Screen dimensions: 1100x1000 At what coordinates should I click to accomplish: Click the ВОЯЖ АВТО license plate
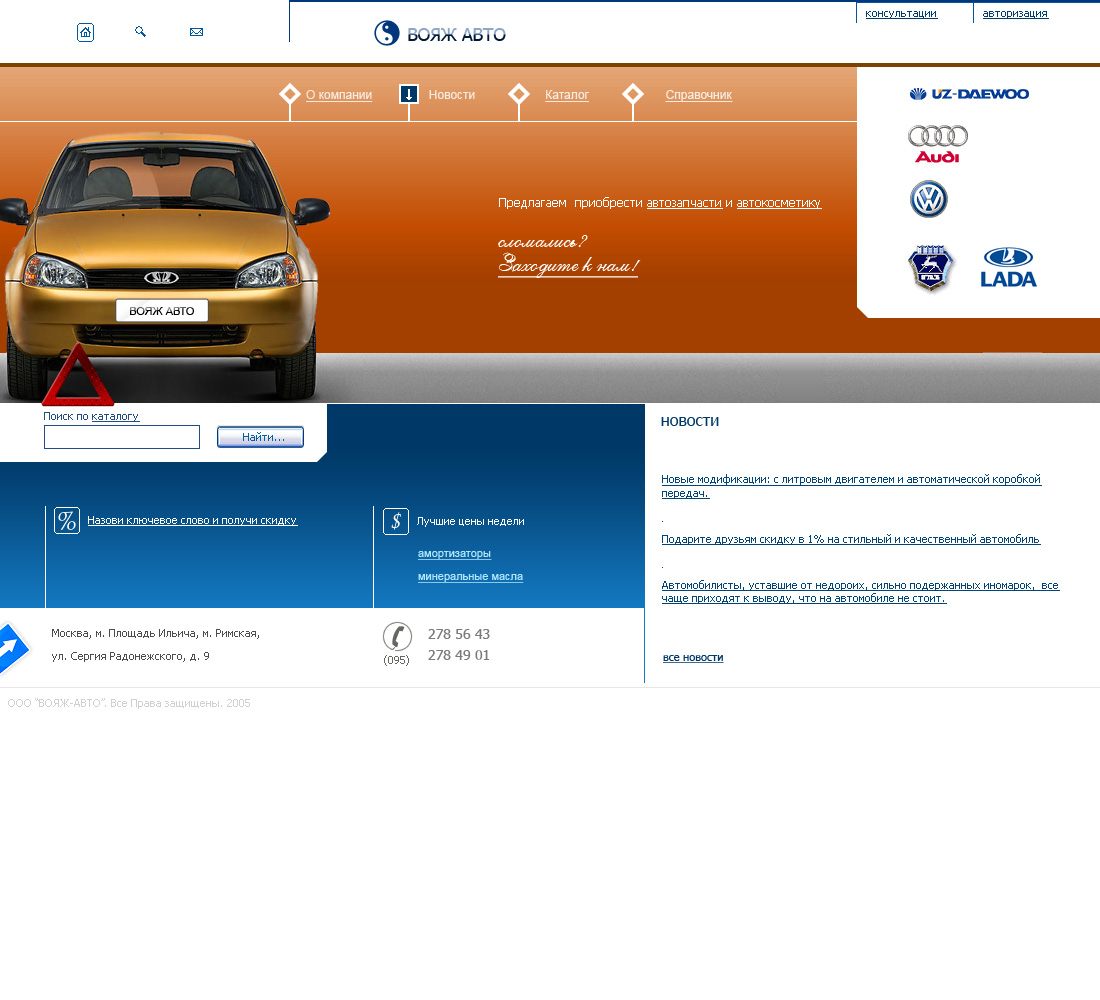point(162,311)
